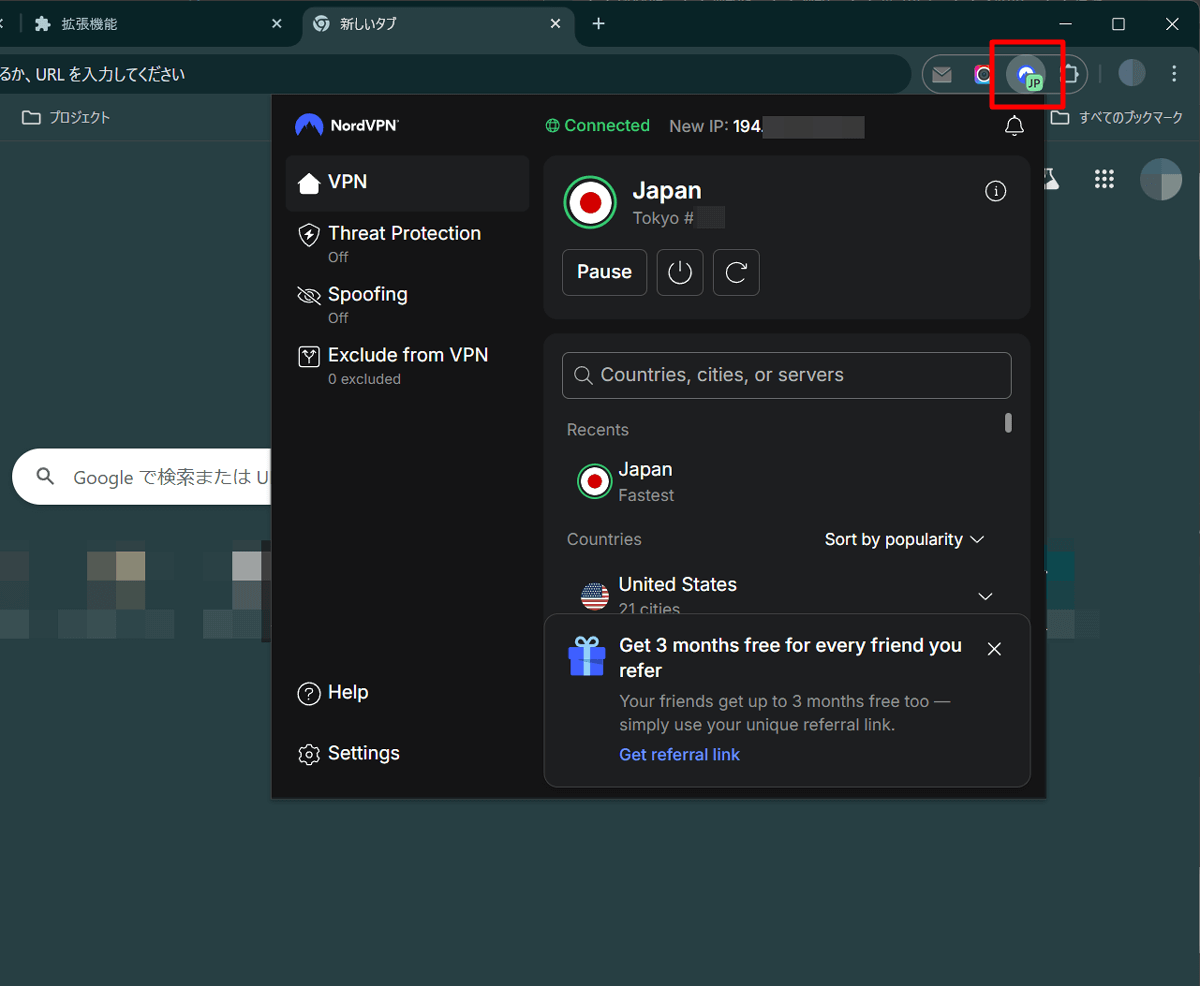Click the power icon to disconnect VPN
Viewport: 1200px width, 986px height.
pyautogui.click(x=680, y=272)
